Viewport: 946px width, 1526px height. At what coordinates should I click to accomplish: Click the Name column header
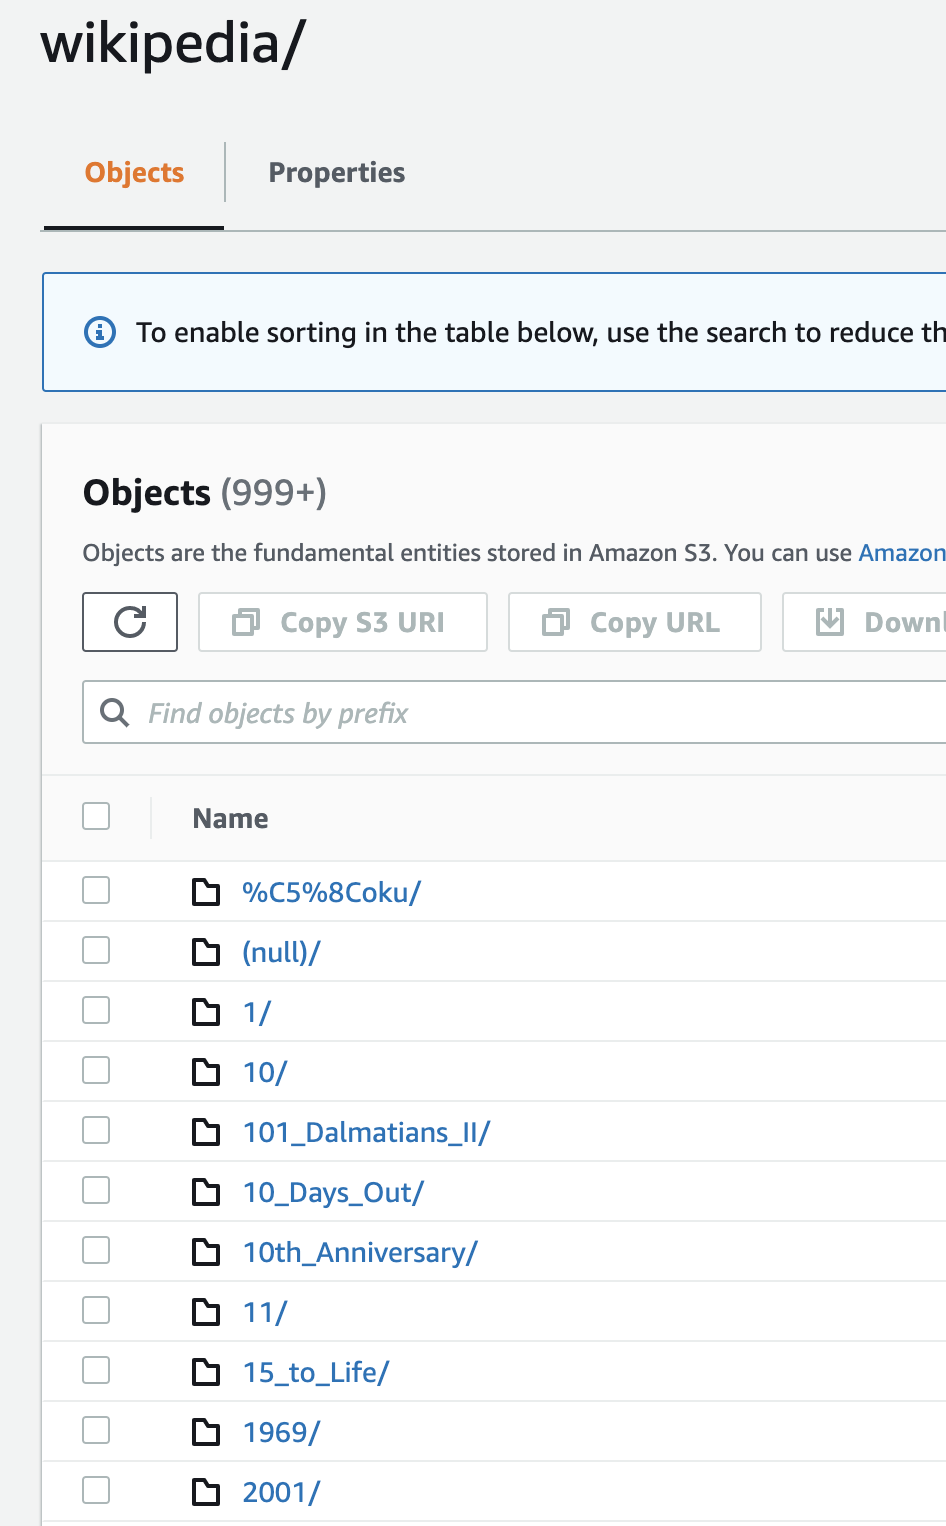[230, 818]
